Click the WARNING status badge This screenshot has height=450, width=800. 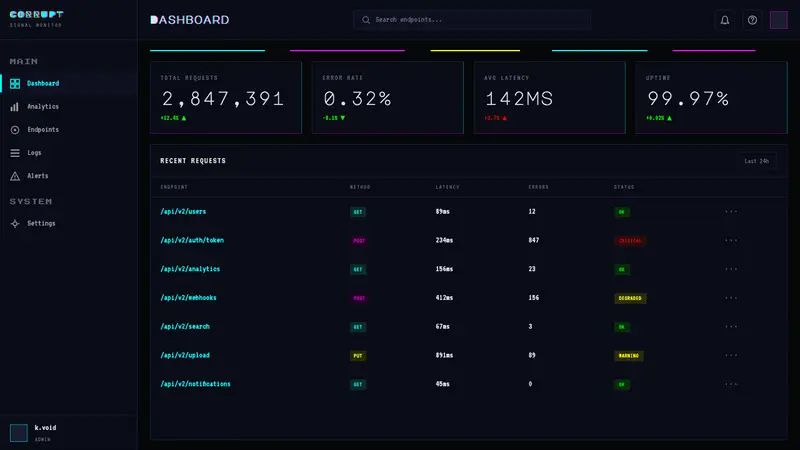[629, 356]
